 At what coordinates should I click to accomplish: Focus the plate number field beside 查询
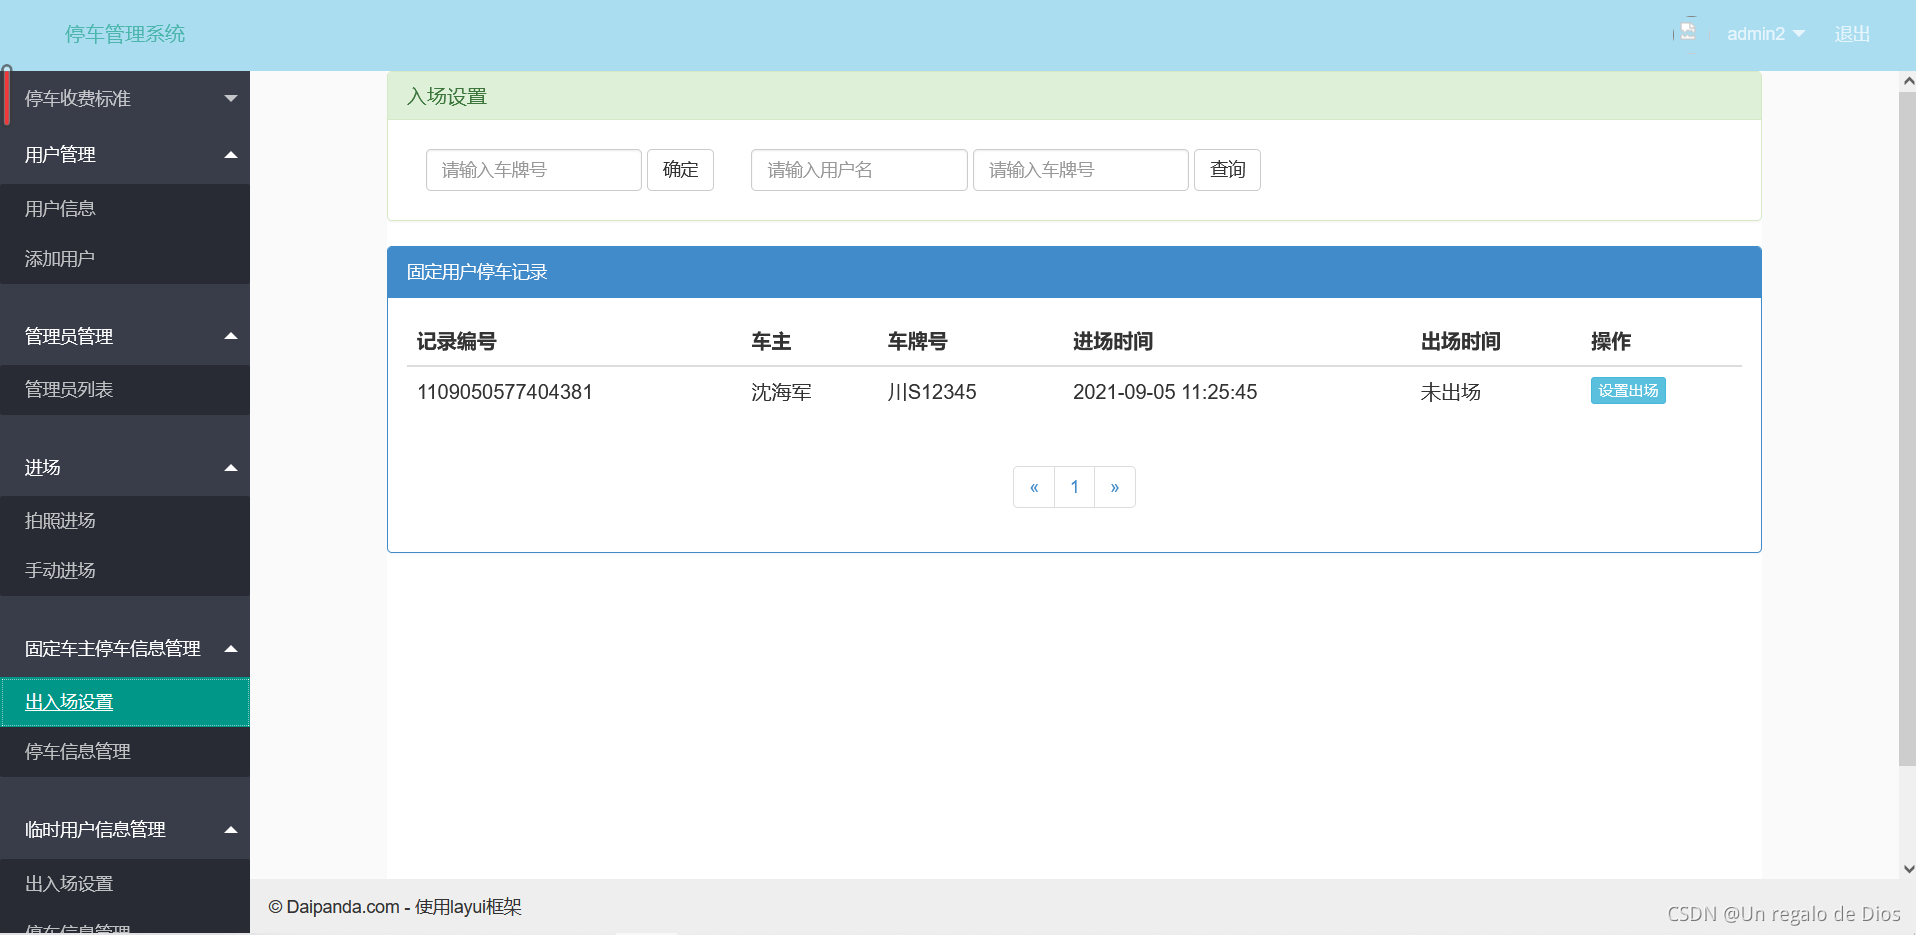click(x=1081, y=170)
